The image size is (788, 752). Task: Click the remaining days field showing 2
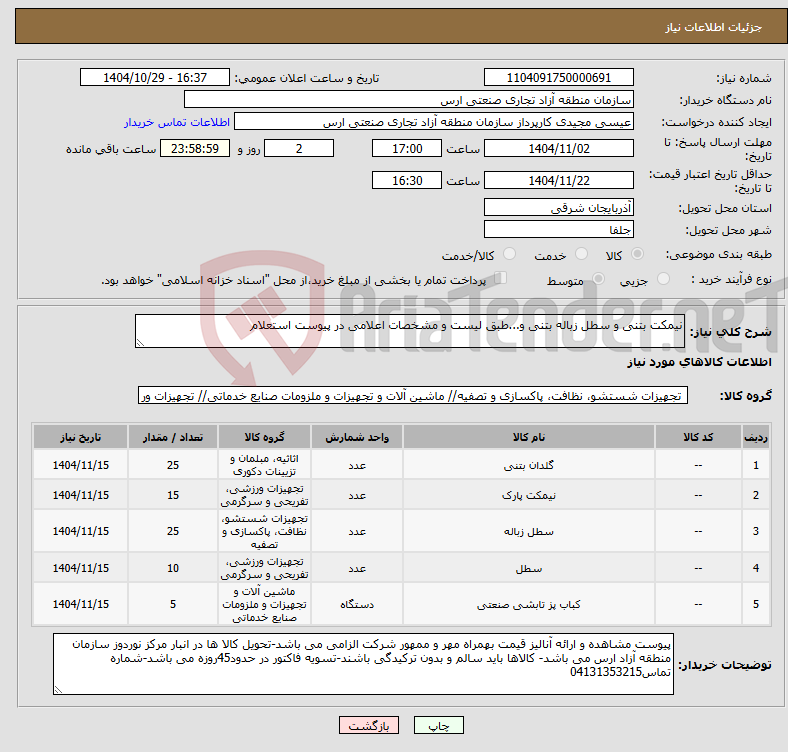pyautogui.click(x=299, y=148)
